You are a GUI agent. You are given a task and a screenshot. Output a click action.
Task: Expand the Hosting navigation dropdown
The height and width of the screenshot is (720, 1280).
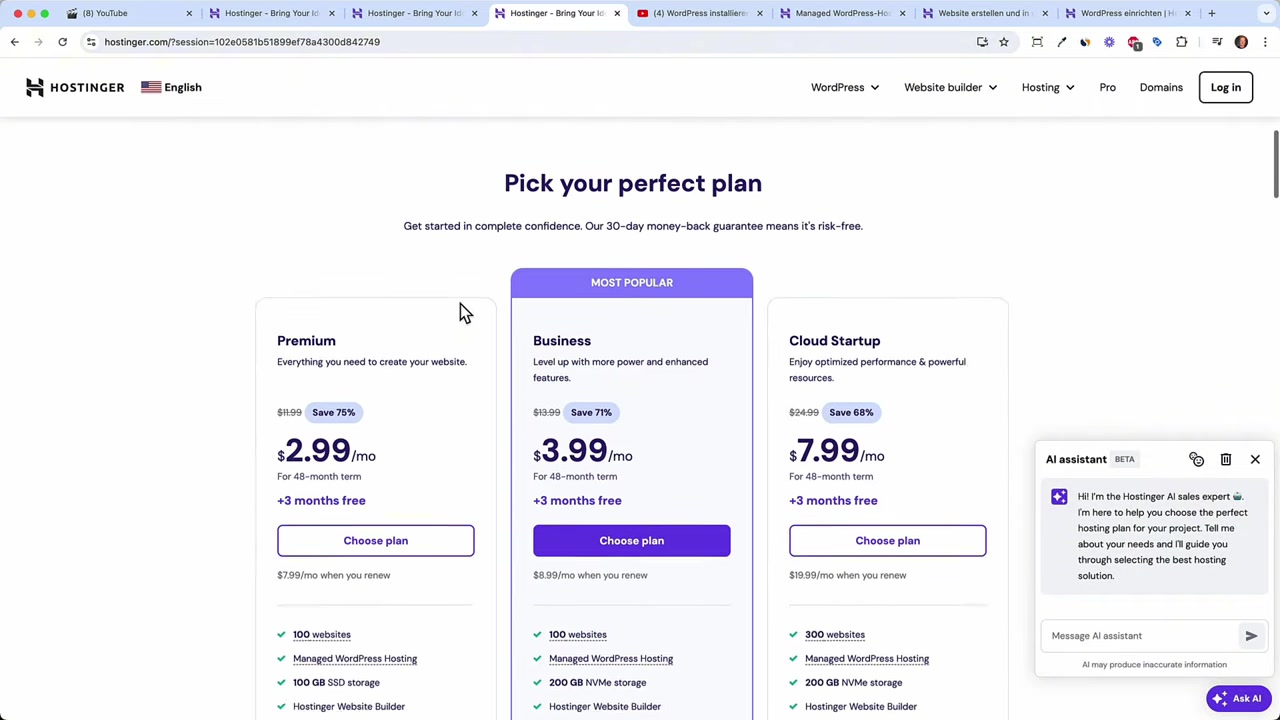tap(1048, 87)
